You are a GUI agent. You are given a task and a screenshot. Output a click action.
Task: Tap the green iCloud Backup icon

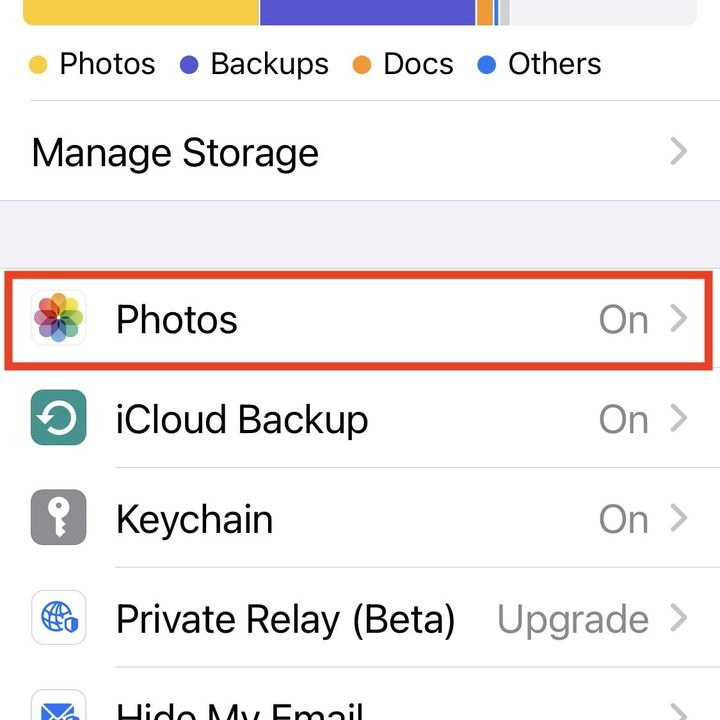point(59,418)
